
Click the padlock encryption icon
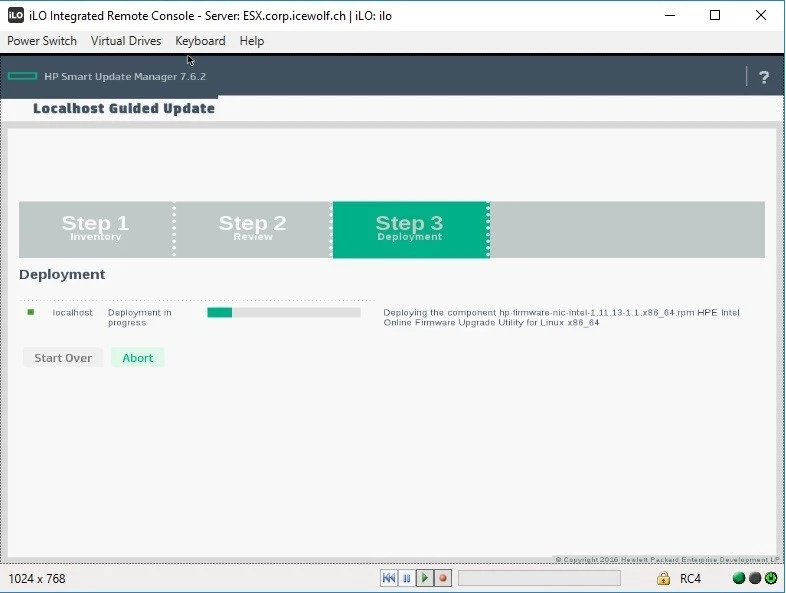(663, 578)
